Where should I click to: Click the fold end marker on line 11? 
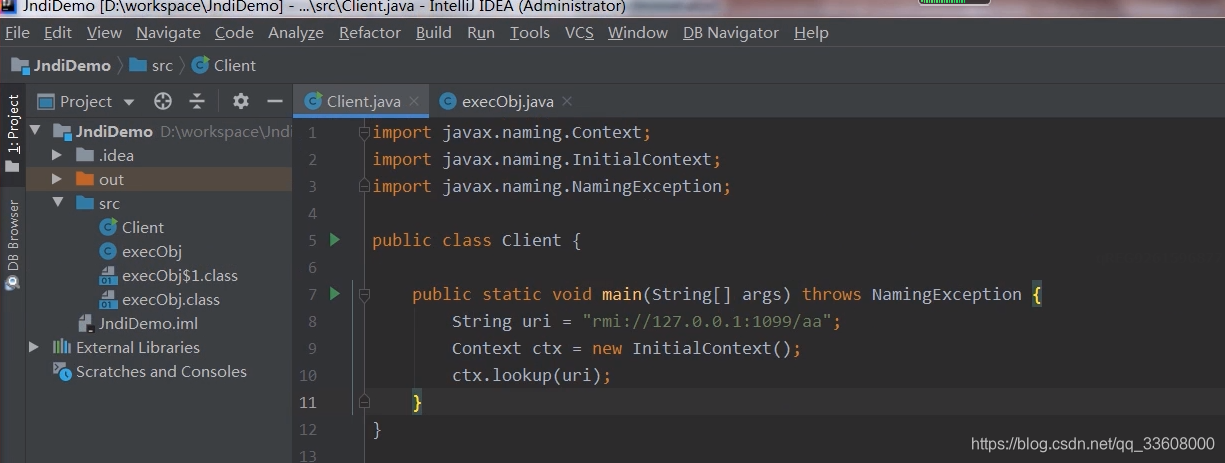[364, 401]
